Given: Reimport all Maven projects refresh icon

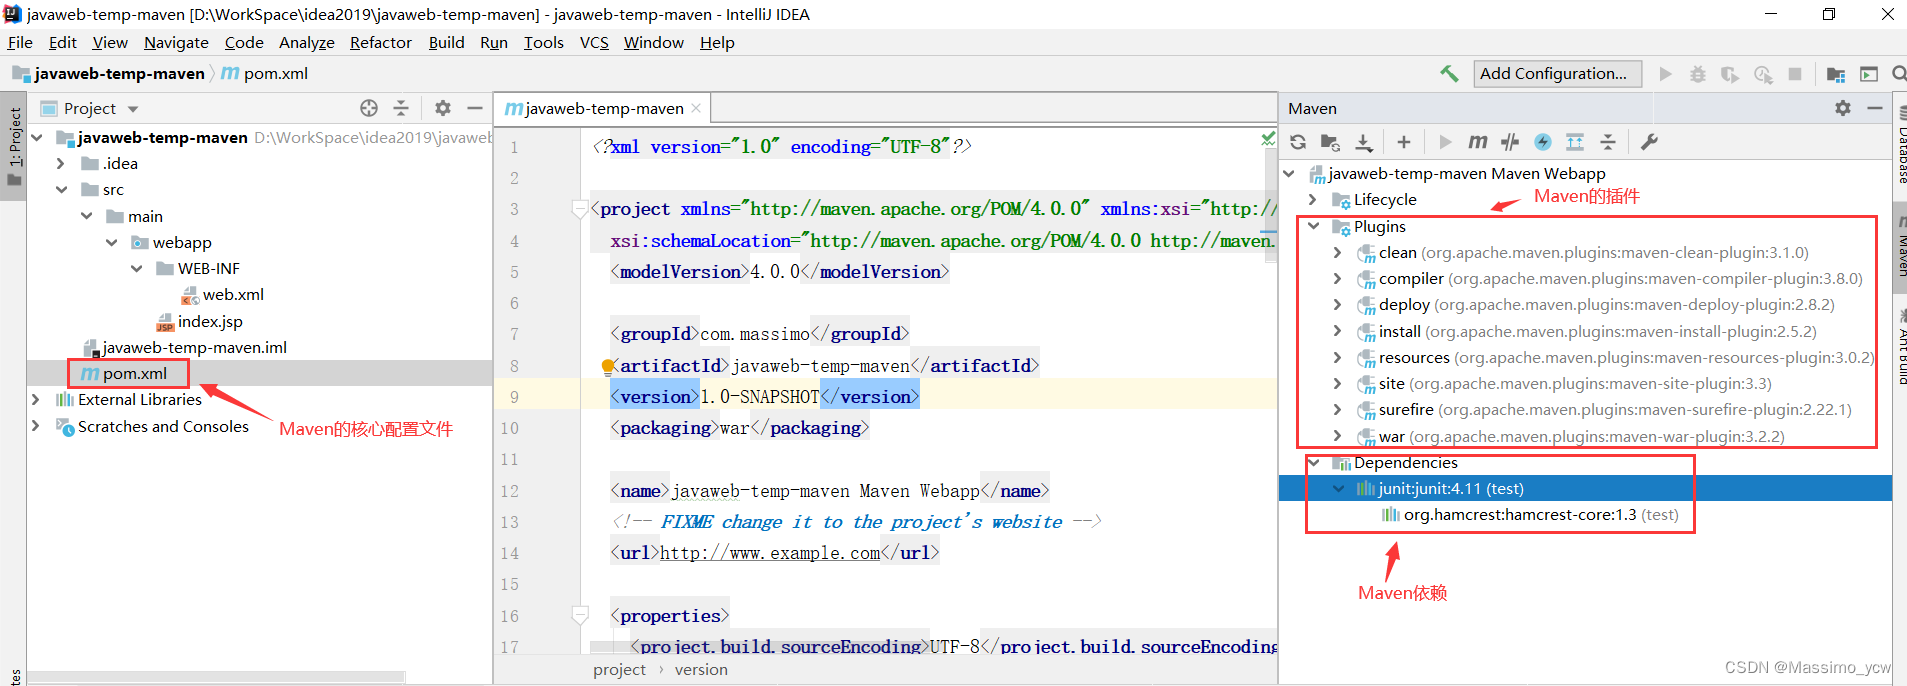Looking at the screenshot, I should [1298, 142].
